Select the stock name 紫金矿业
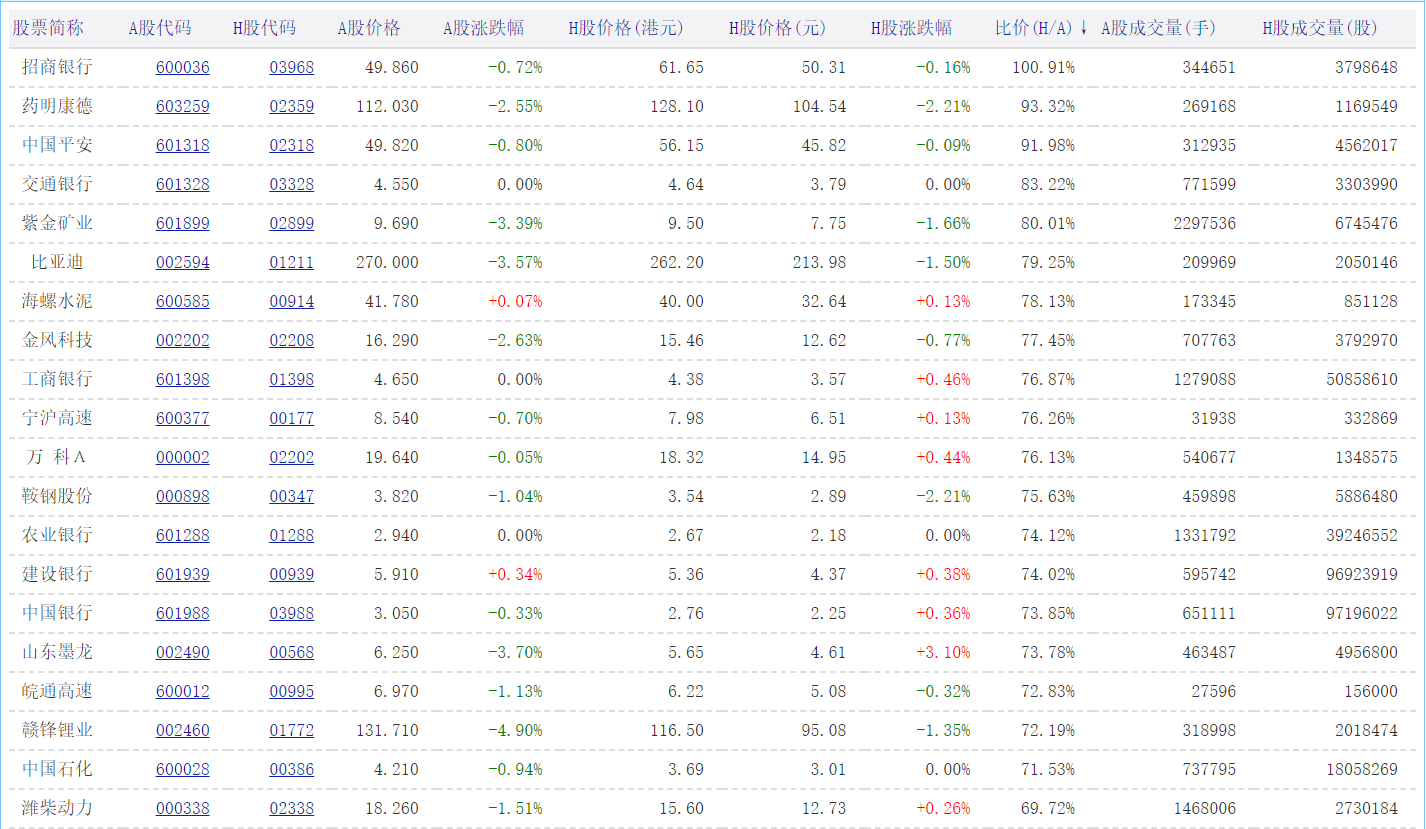This screenshot has height=829, width=1426. click(x=57, y=223)
